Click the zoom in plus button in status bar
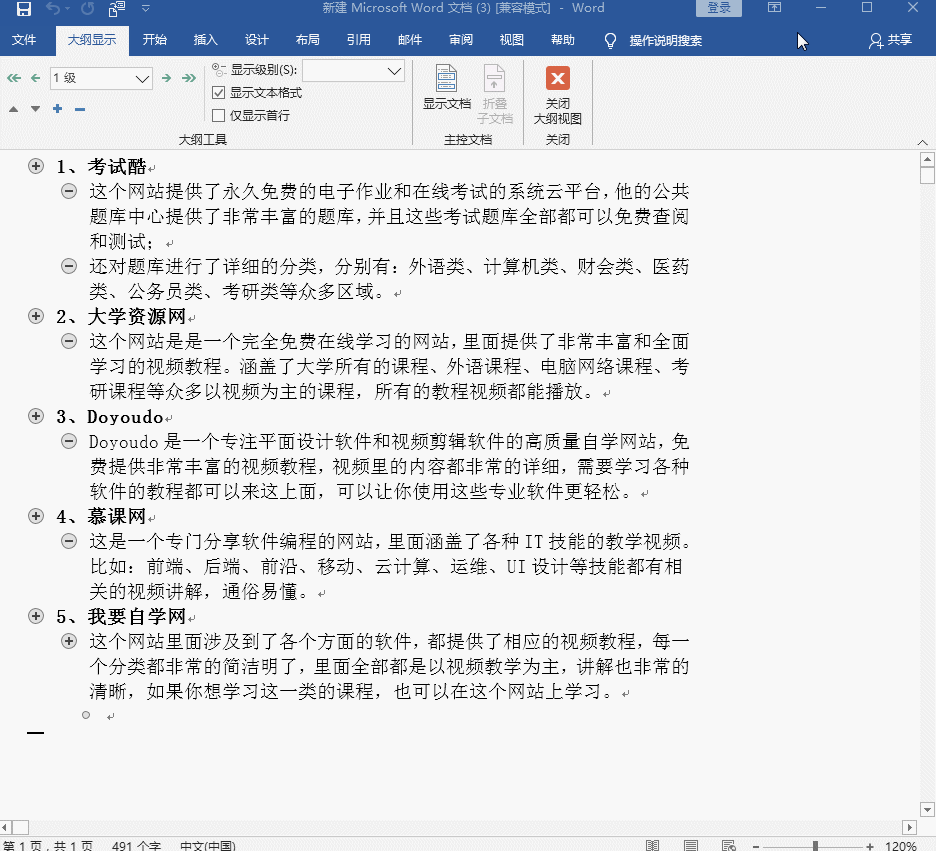Image resolution: width=936 pixels, height=851 pixels. [x=870, y=846]
